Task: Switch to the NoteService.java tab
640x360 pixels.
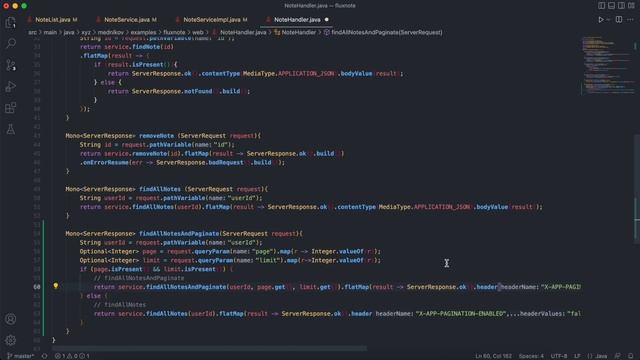Action: pos(127,20)
